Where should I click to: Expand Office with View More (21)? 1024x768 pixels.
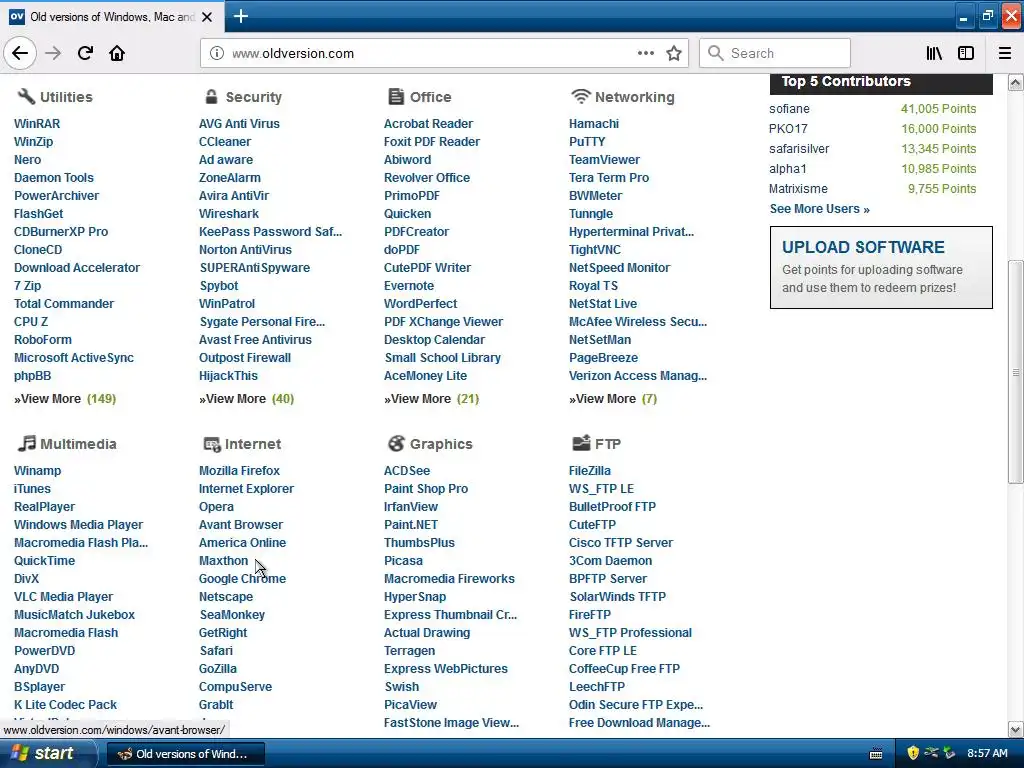tap(431, 398)
